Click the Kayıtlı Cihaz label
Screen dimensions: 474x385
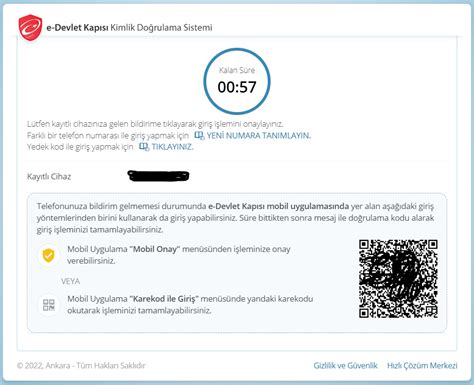coord(49,177)
